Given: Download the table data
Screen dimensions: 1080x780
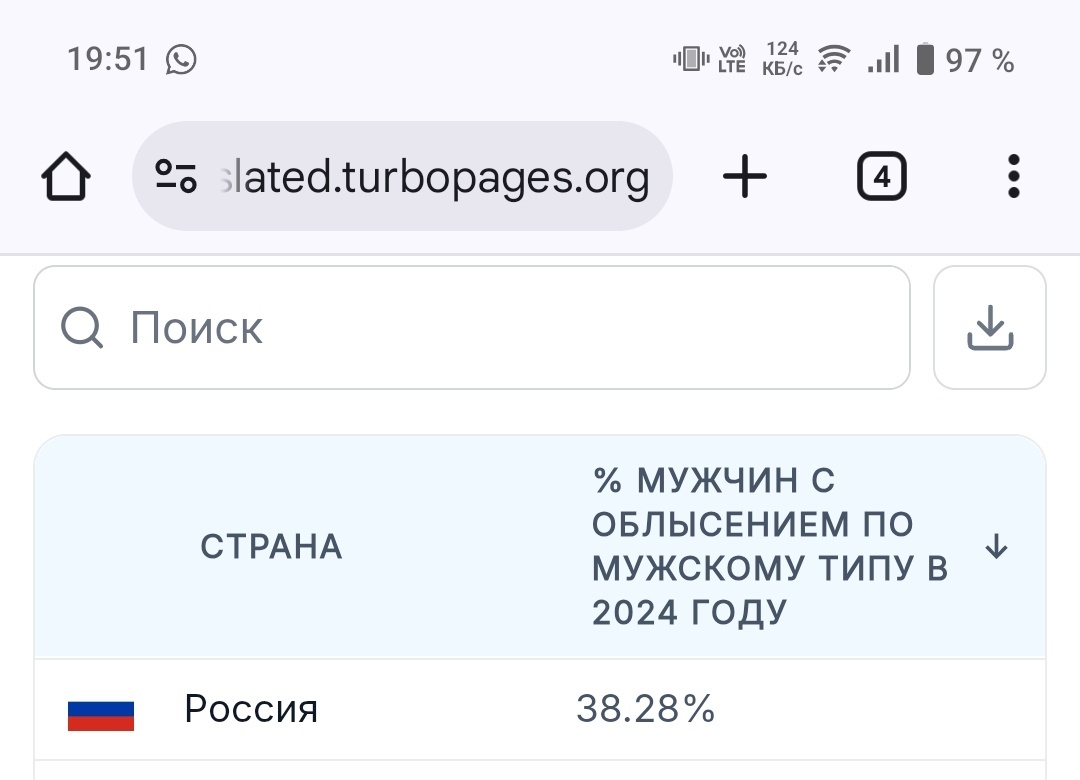Looking at the screenshot, I should 990,328.
